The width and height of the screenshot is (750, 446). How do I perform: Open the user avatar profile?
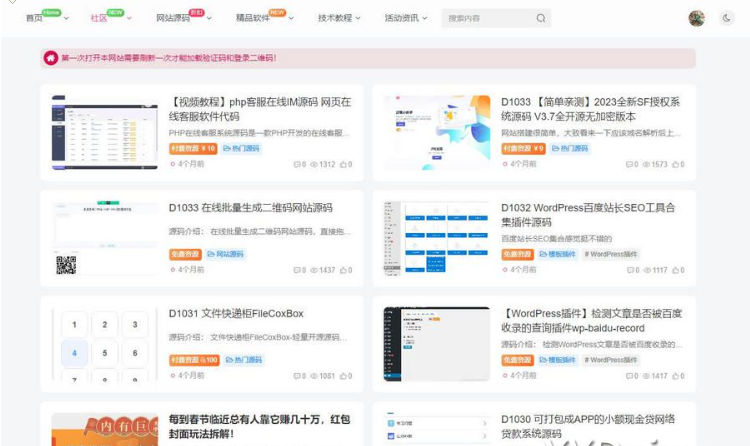[697, 18]
